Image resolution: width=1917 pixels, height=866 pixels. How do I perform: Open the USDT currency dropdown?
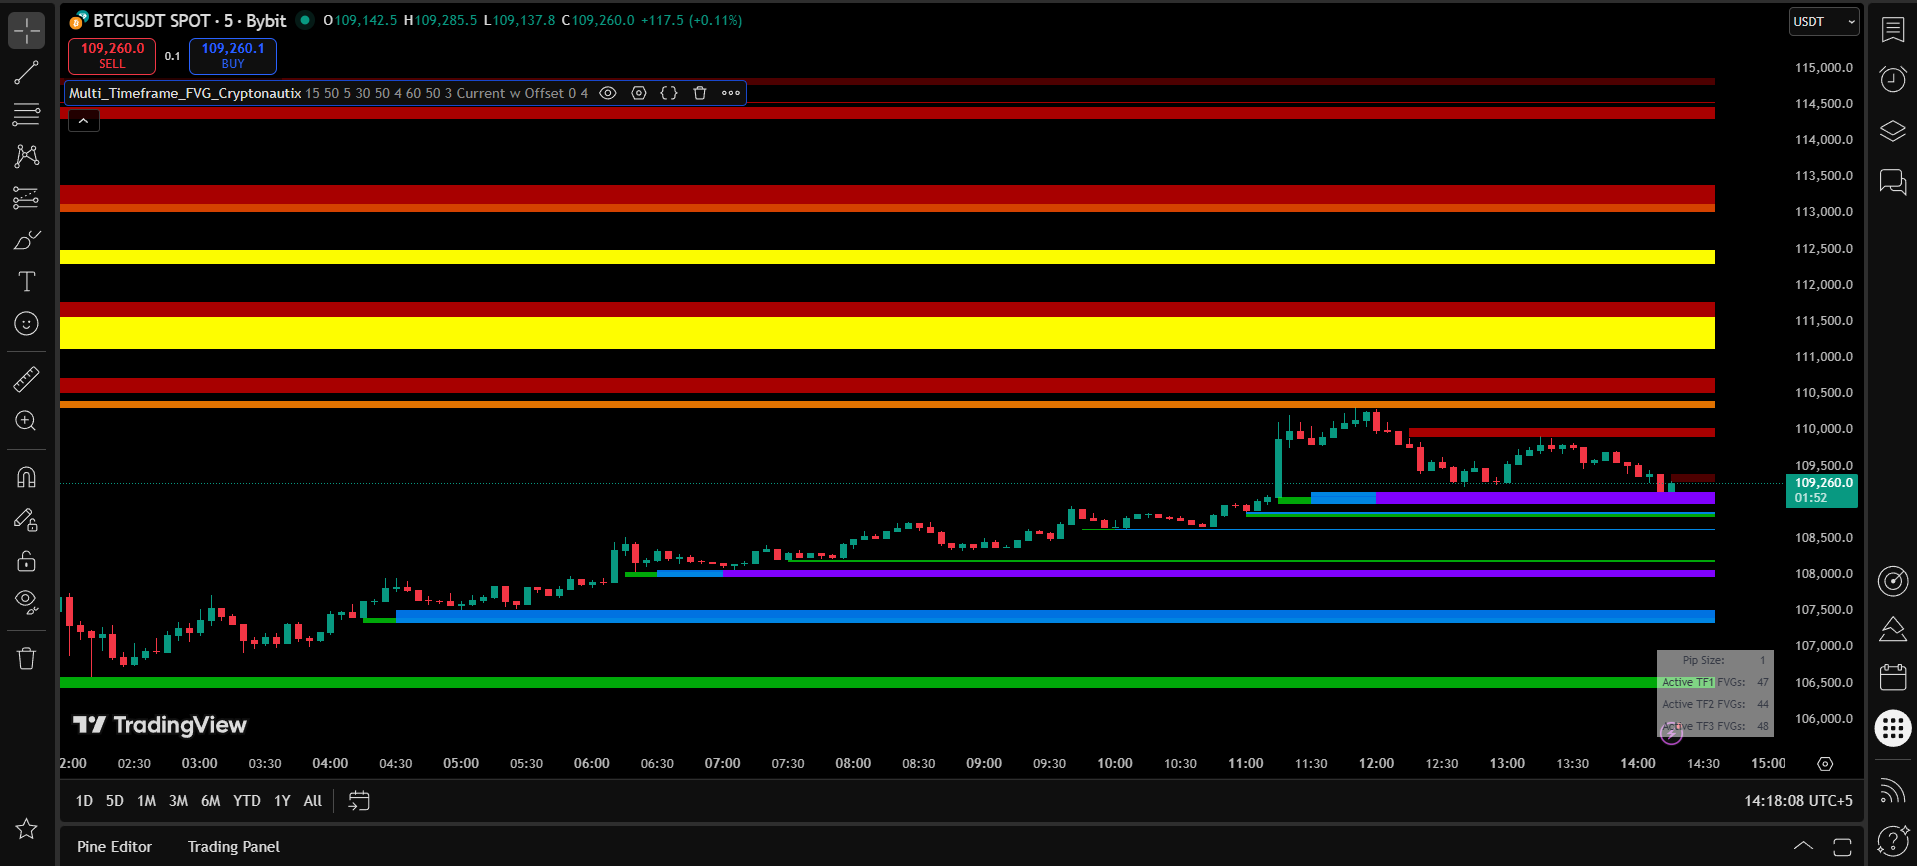[1823, 22]
